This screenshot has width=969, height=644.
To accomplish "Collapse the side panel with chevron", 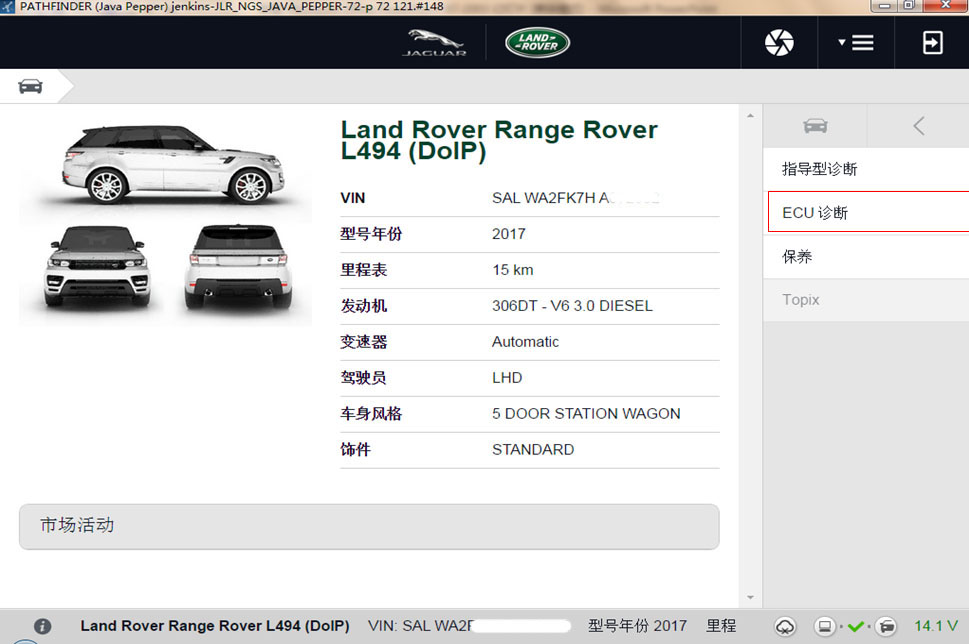I will (918, 126).
